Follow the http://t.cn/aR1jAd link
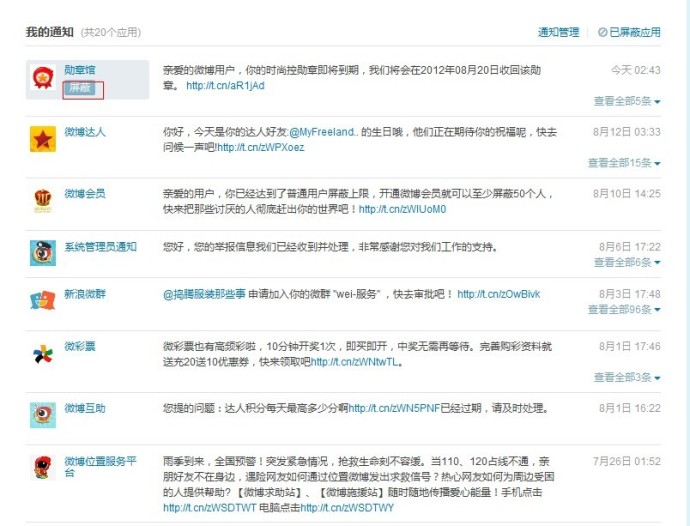This screenshot has width=690, height=526. point(225,85)
